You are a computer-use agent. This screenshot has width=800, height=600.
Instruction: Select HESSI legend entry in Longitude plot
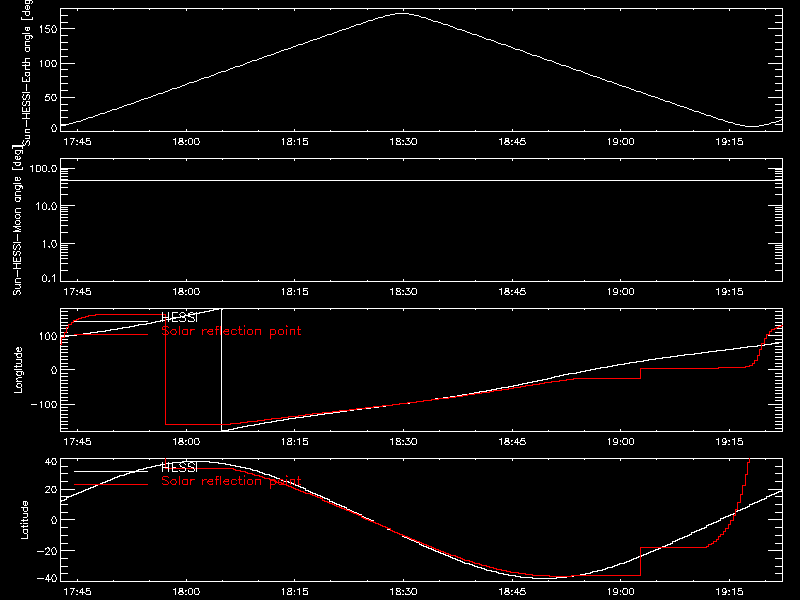pos(179,317)
